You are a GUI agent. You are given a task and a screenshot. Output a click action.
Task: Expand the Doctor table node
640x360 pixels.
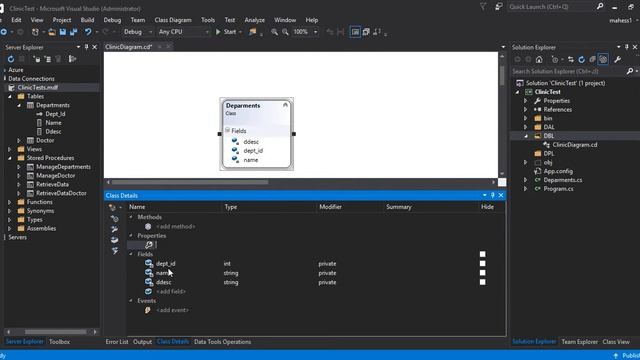point(19,140)
